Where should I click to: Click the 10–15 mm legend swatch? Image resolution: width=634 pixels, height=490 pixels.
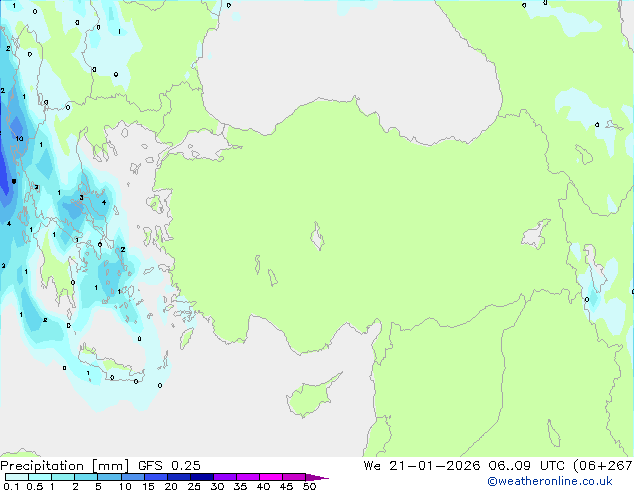click(132, 477)
